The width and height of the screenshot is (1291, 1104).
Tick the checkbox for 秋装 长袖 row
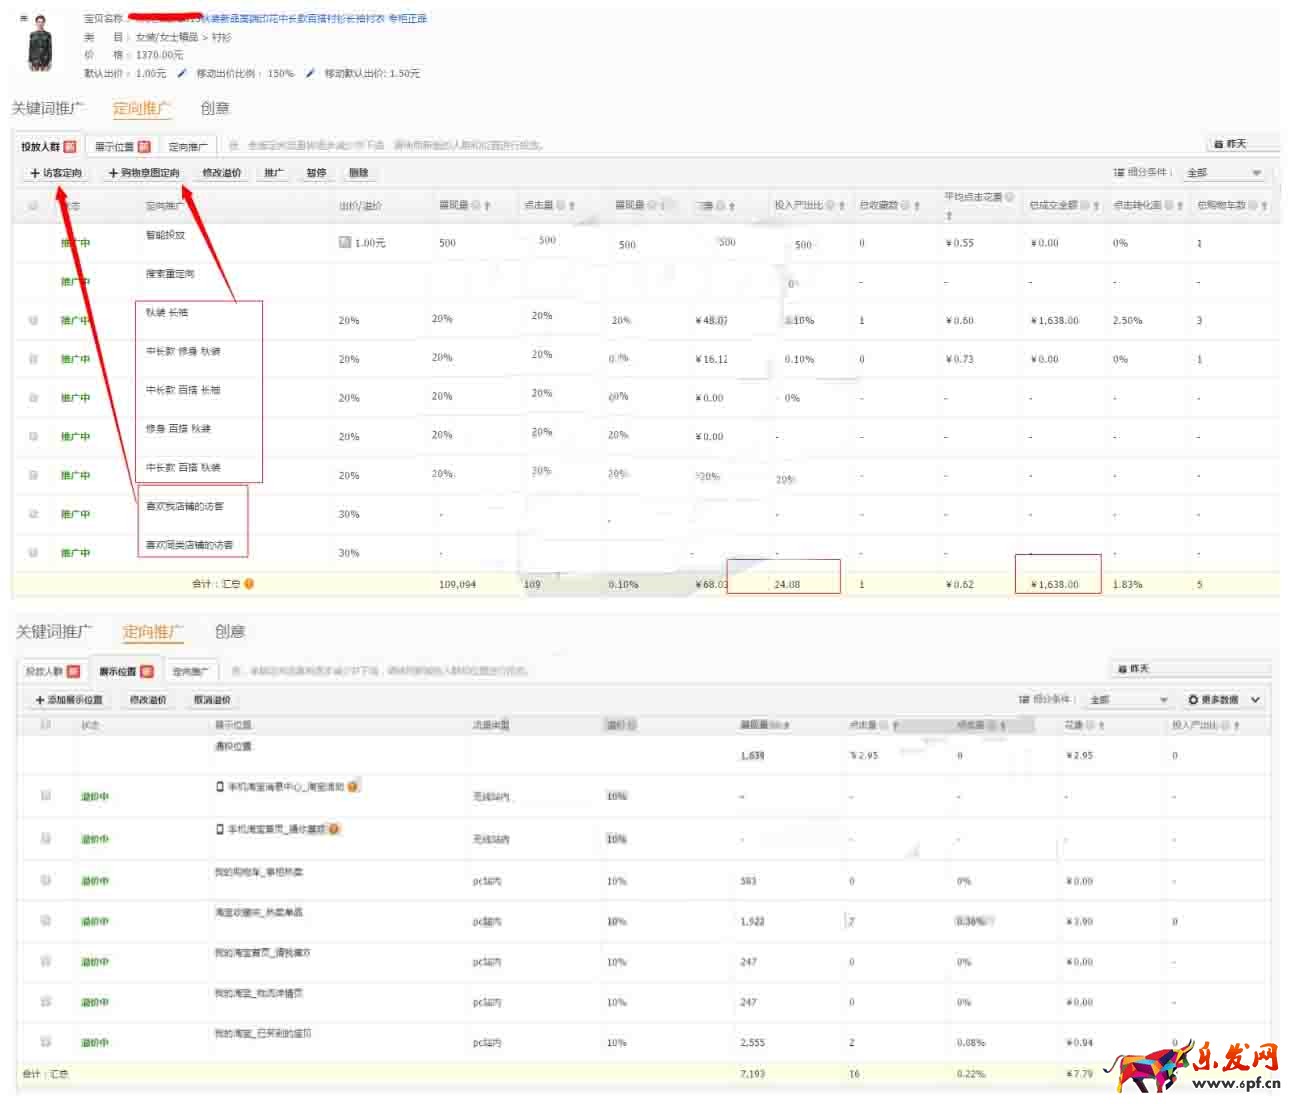click(x=34, y=321)
